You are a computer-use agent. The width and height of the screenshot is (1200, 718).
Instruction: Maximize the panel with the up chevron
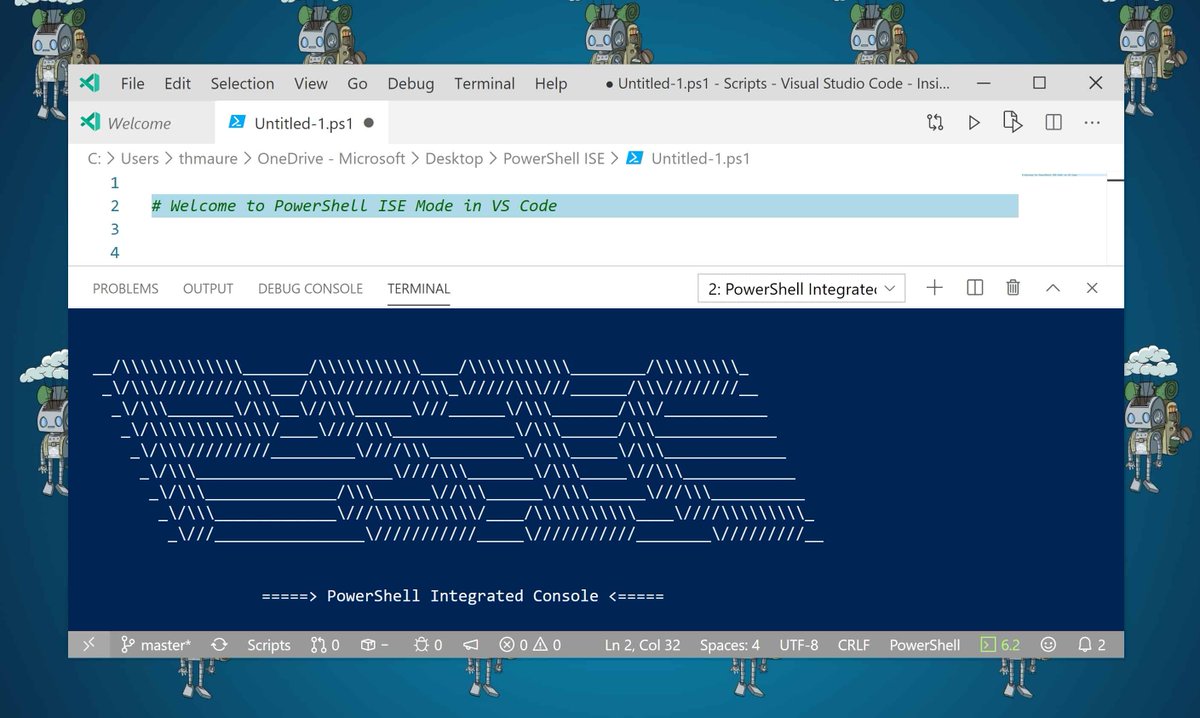1052,288
